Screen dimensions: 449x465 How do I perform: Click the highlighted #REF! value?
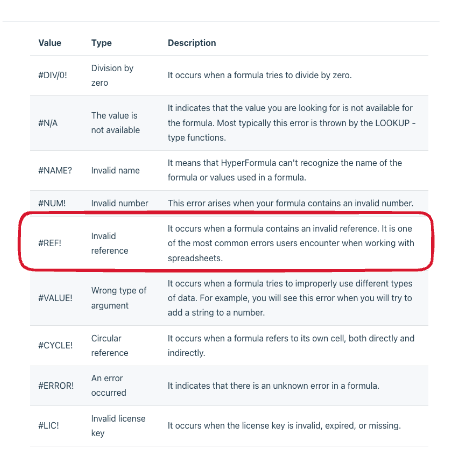pos(50,243)
